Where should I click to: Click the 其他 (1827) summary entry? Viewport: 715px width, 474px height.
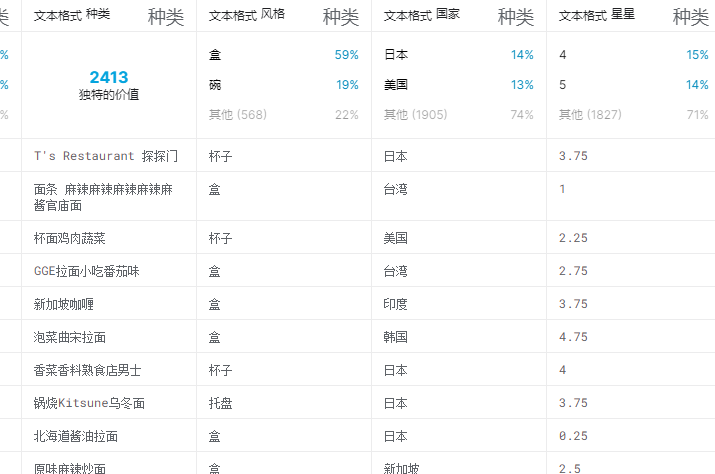click(634, 115)
